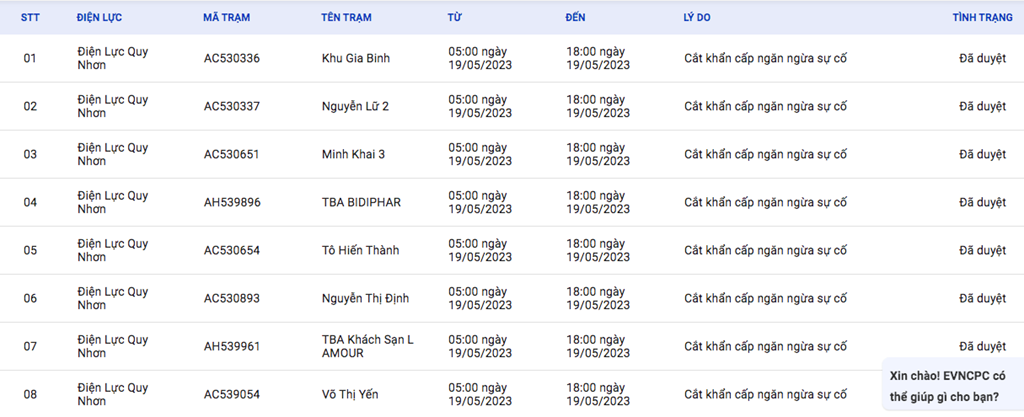Select the Nguyễn Thị Định station name
The width and height of the screenshot is (1024, 417).
(x=365, y=298)
